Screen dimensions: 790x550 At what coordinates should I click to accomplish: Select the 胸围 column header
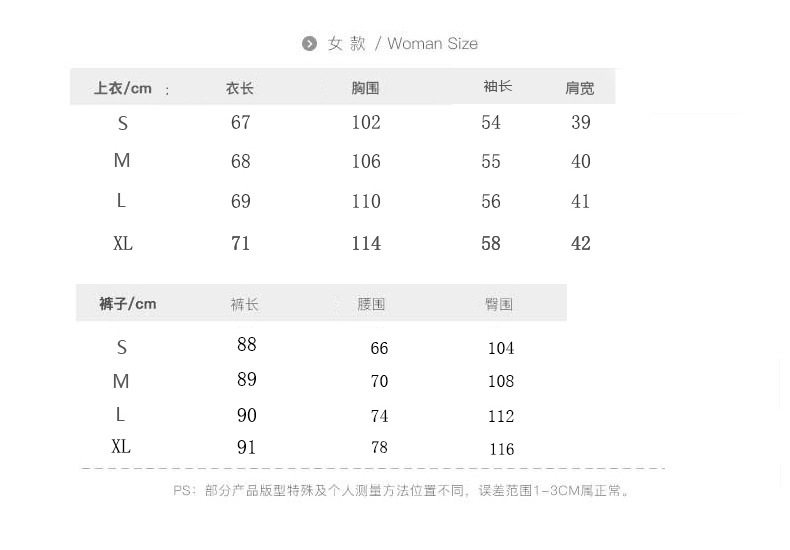[x=365, y=88]
